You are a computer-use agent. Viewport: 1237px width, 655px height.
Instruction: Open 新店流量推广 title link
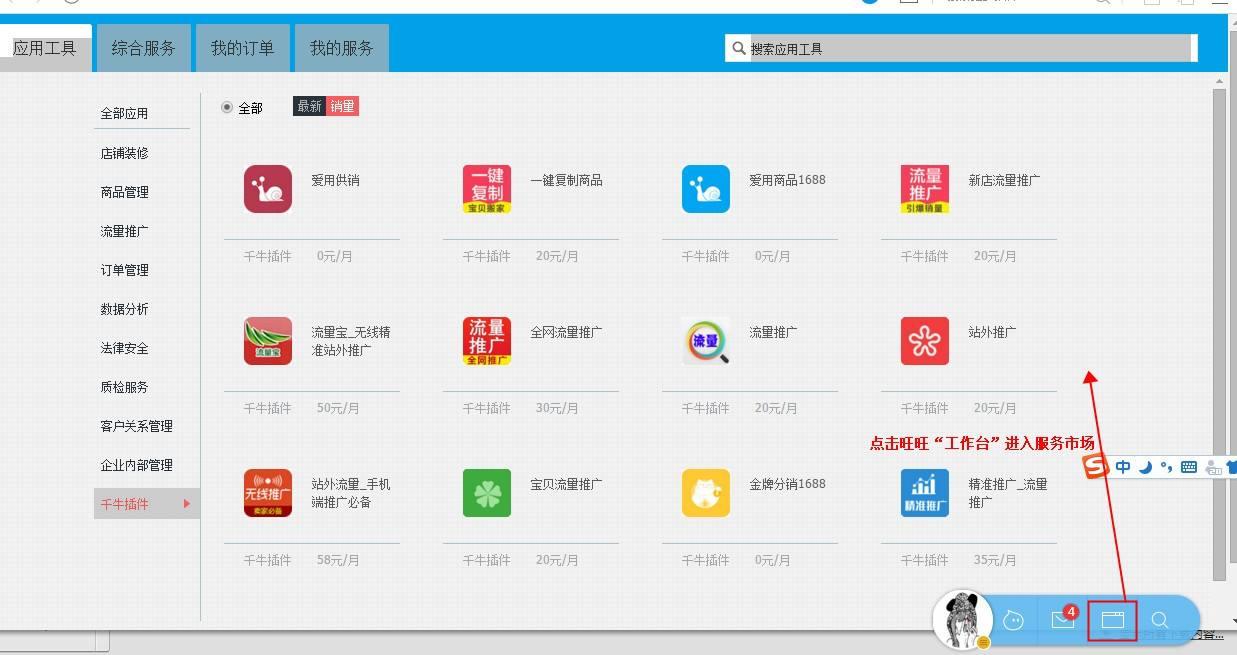pyautogui.click(x=1004, y=180)
